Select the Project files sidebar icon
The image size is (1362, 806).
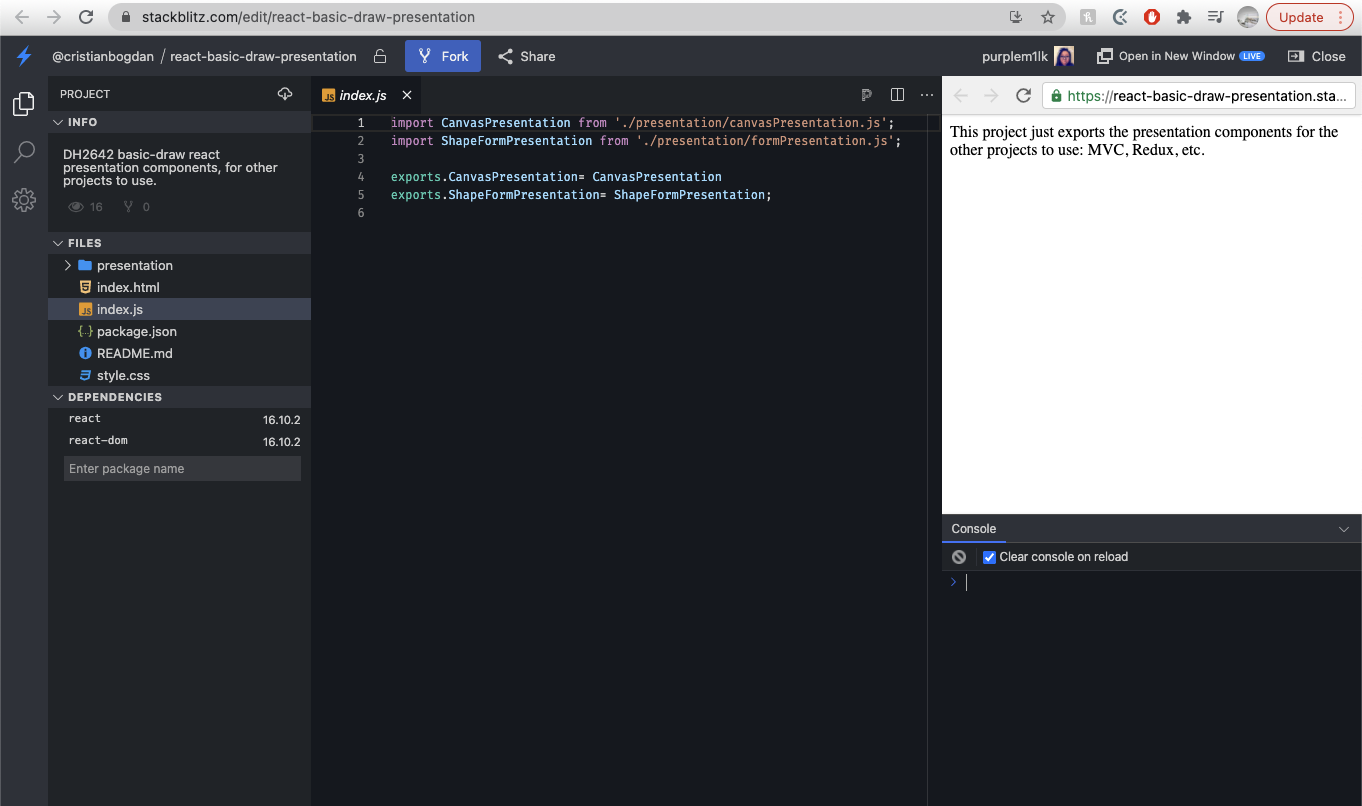pyautogui.click(x=23, y=103)
